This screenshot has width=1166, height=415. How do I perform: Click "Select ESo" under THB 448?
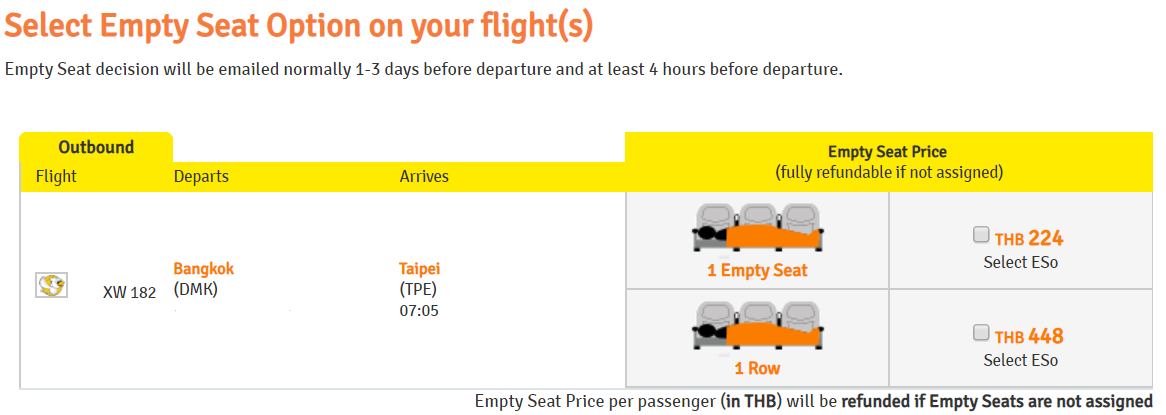1020,360
